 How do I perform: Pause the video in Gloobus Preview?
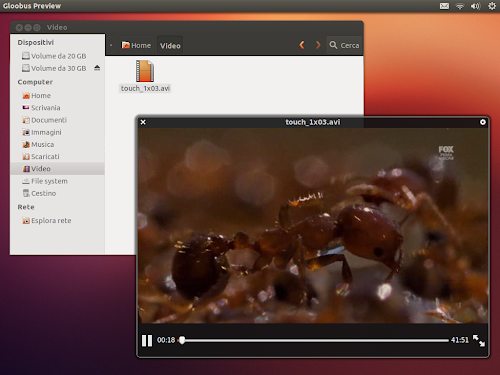147,341
